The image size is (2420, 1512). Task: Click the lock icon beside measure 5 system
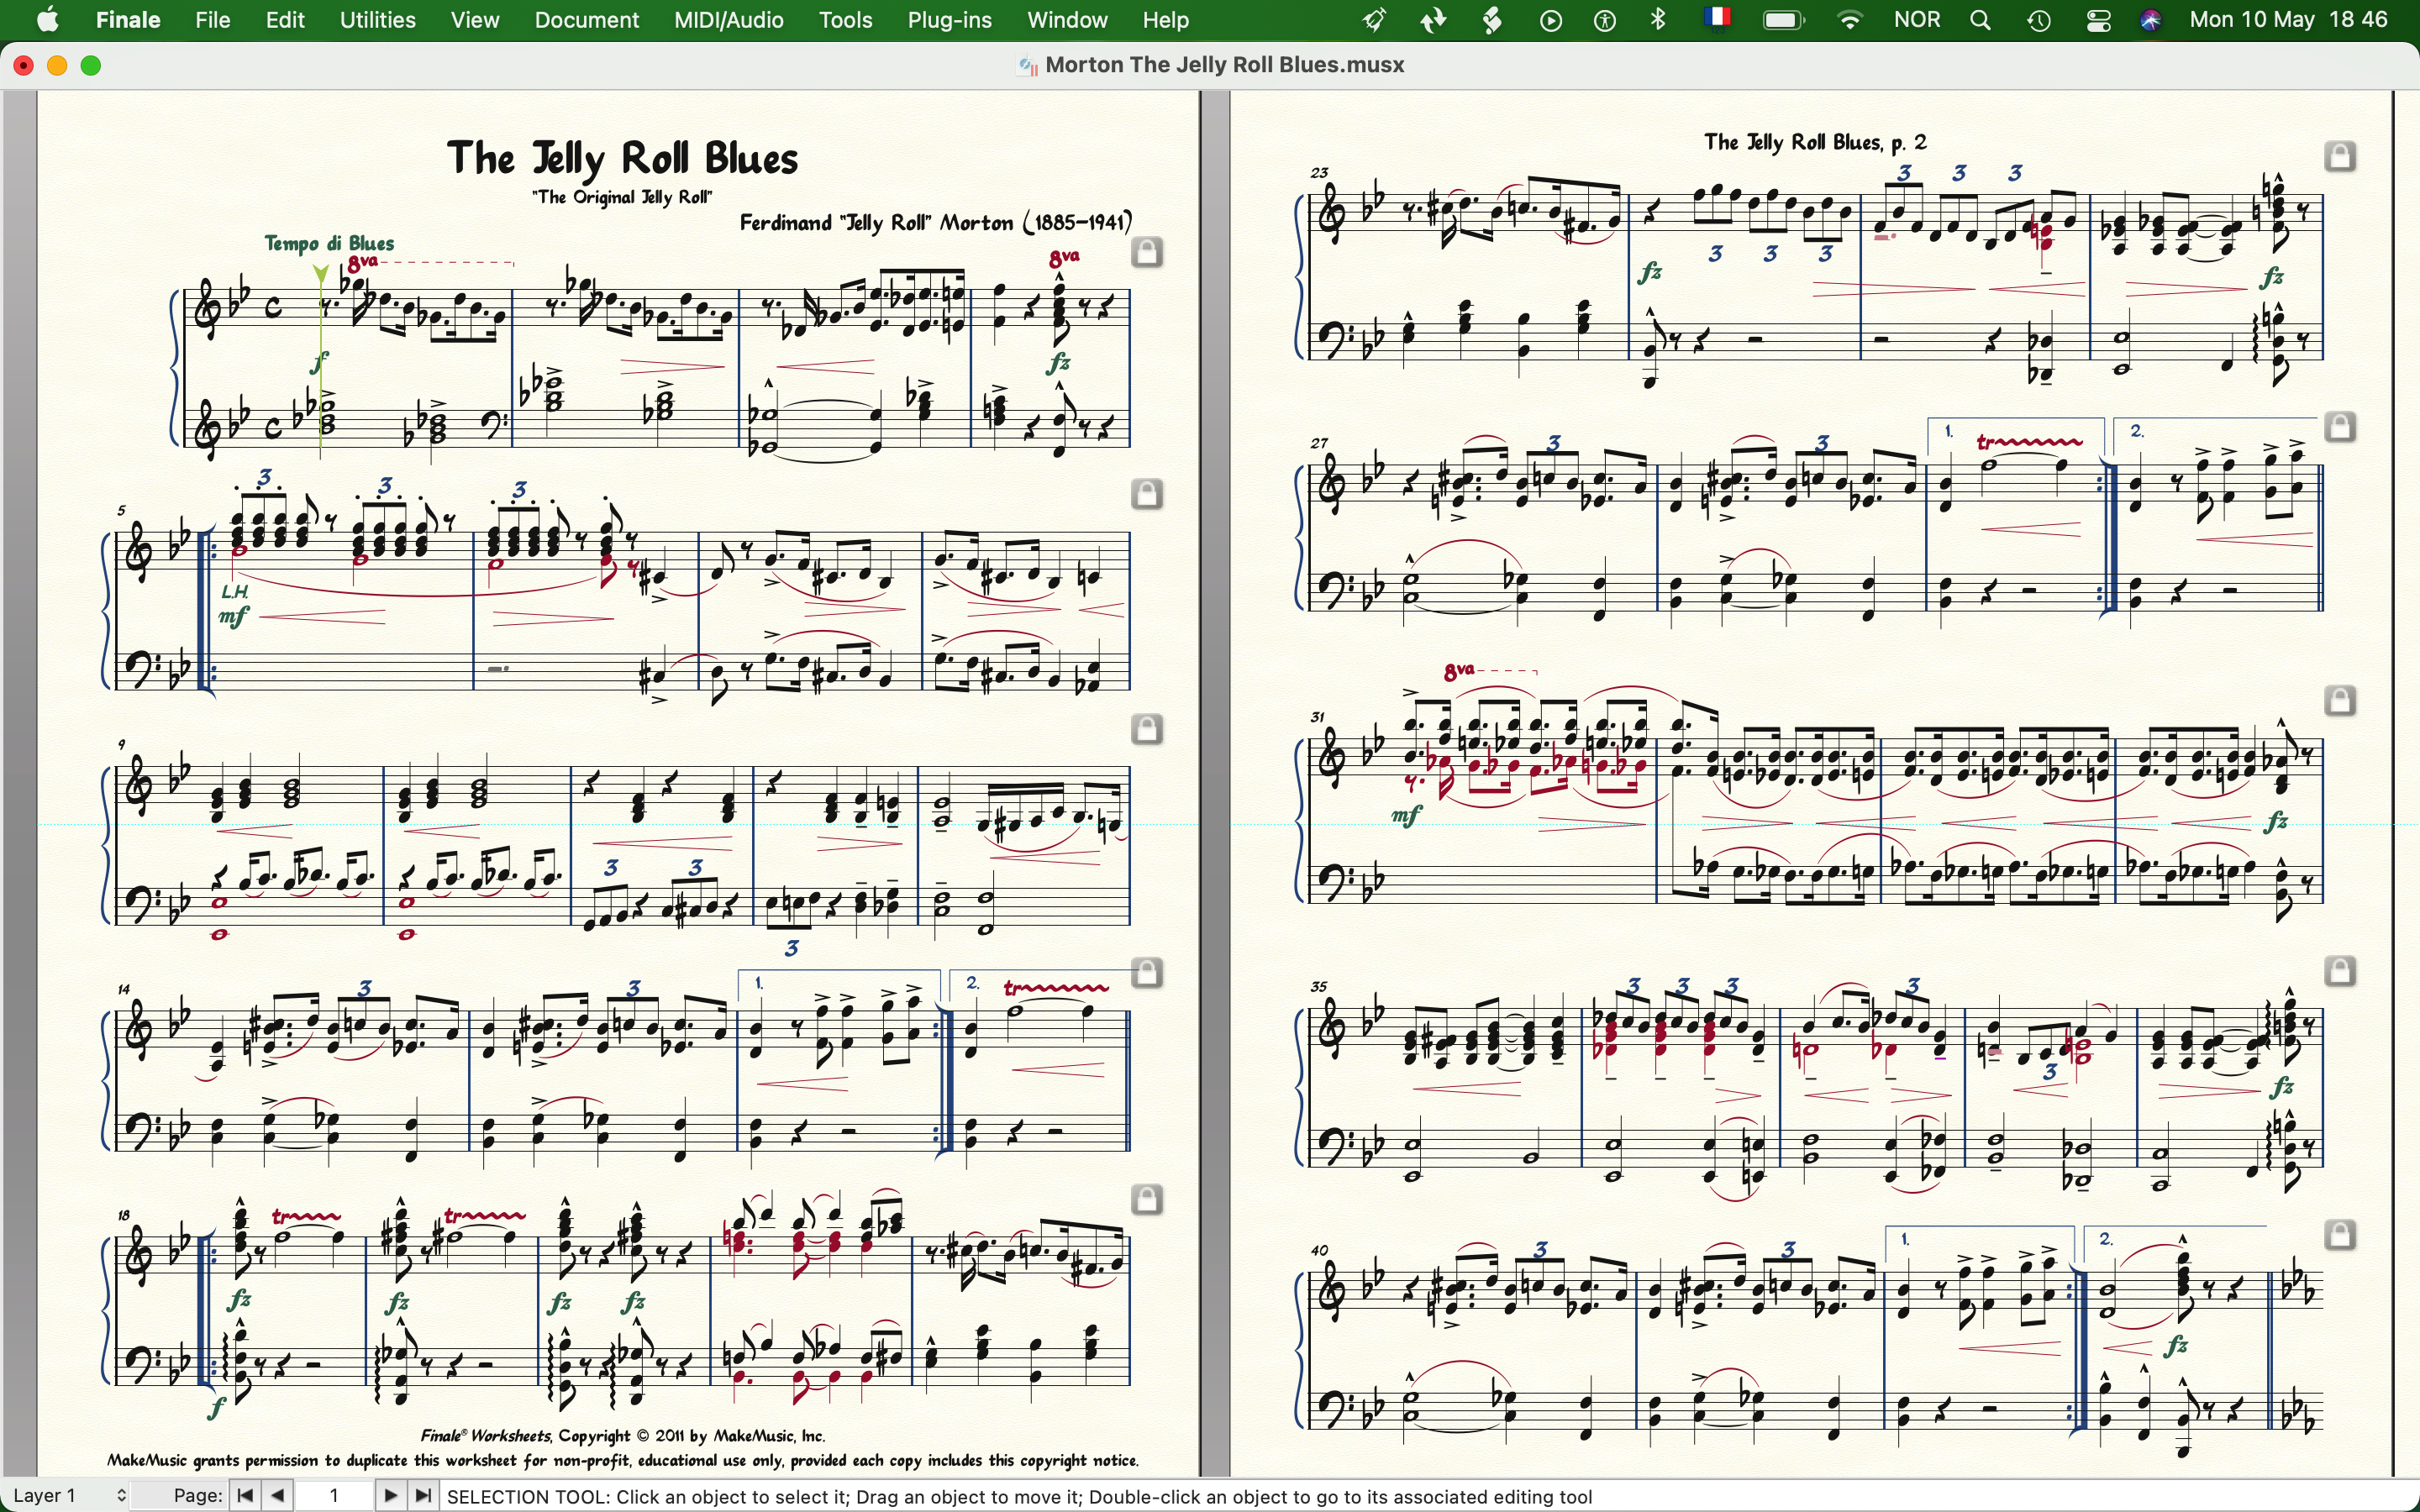click(1149, 494)
